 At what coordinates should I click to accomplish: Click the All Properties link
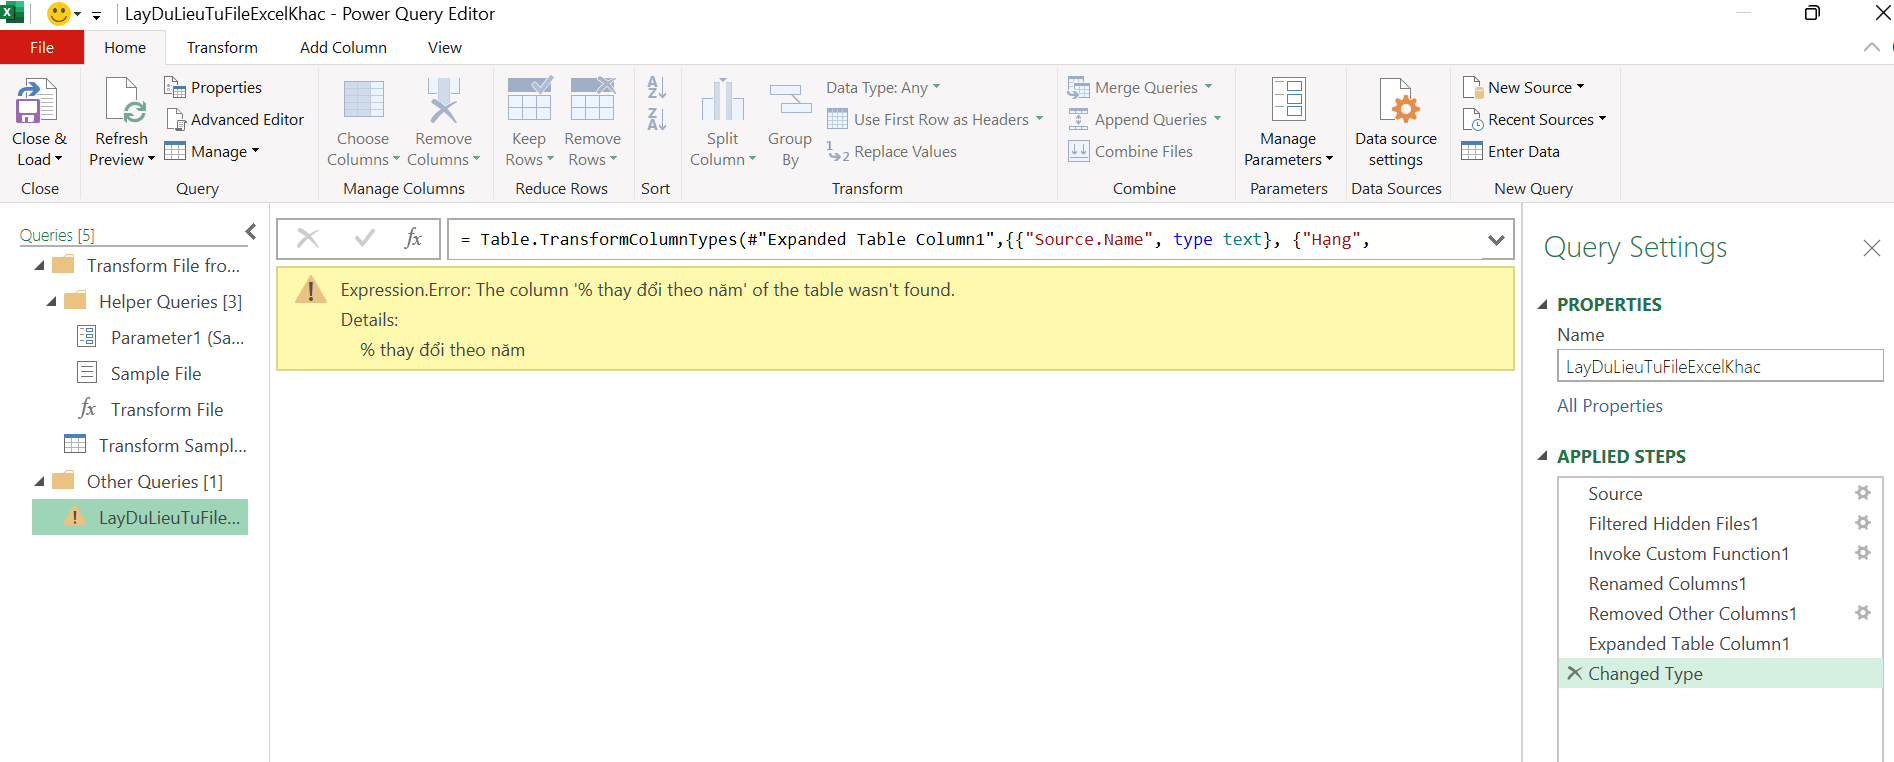(1609, 406)
